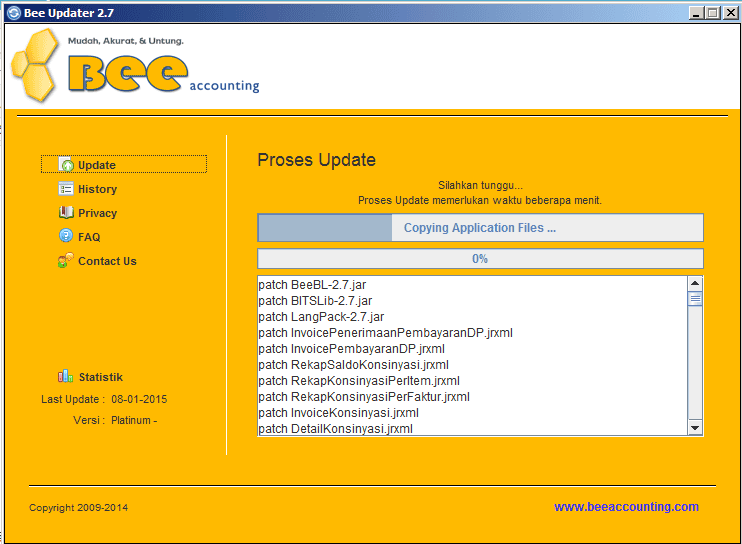
Task: Click the Bee accounting logo
Action: point(135,65)
